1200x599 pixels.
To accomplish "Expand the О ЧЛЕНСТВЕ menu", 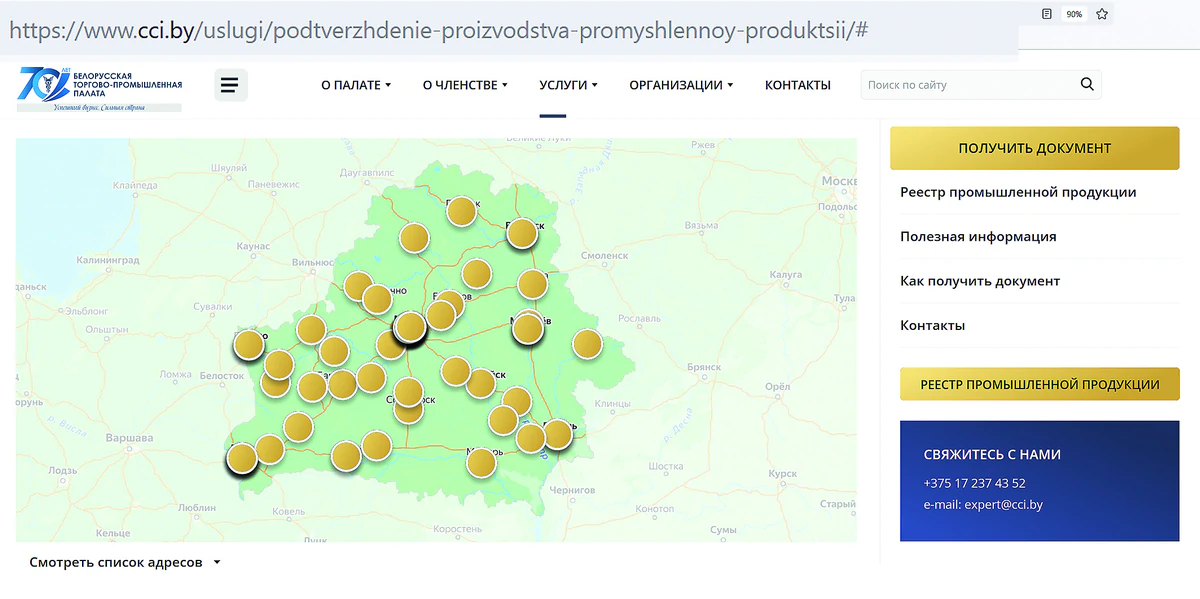I will pyautogui.click(x=465, y=85).
